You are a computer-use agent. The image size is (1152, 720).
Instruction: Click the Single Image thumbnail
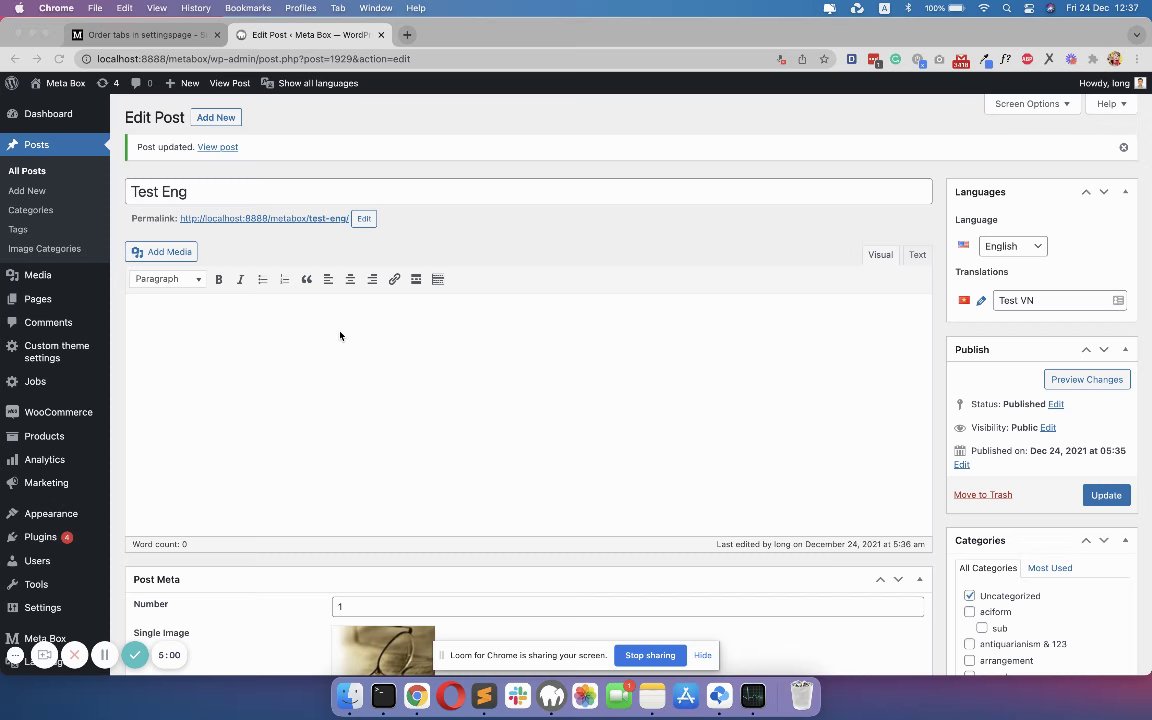pos(384,650)
